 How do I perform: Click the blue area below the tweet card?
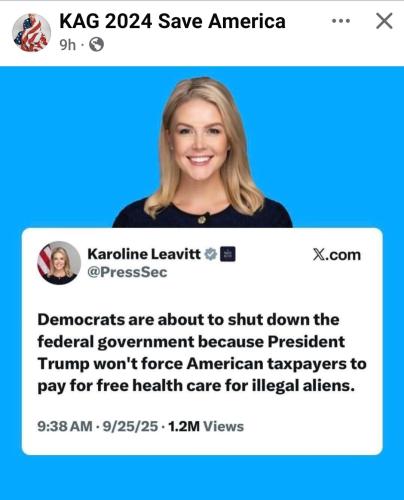coord(202,477)
